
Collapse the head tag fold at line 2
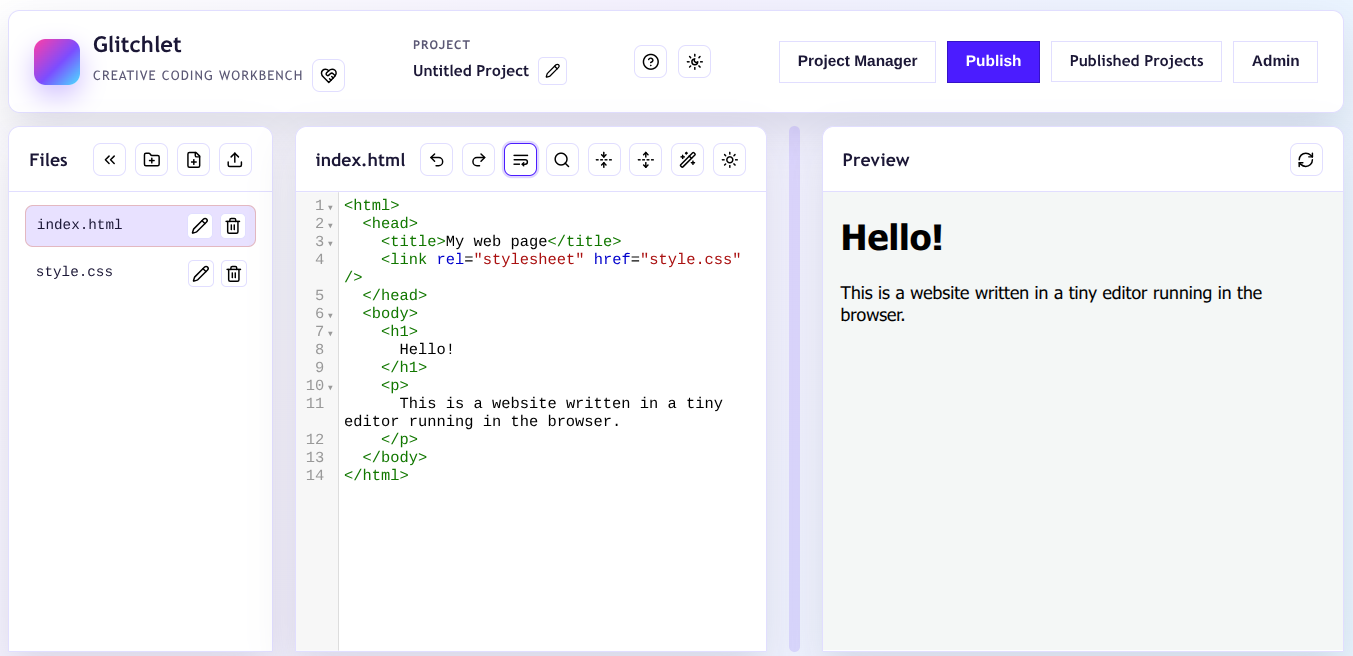pyautogui.click(x=331, y=225)
